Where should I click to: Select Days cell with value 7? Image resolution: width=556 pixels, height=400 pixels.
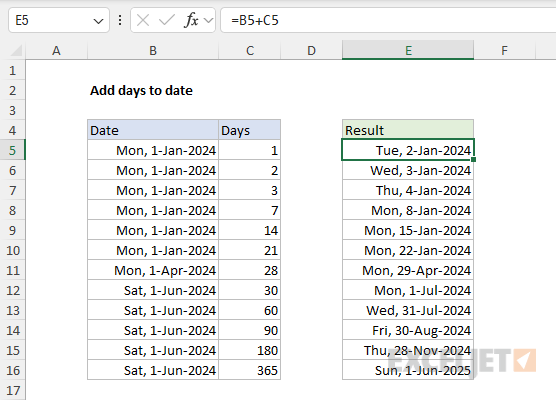(250, 210)
